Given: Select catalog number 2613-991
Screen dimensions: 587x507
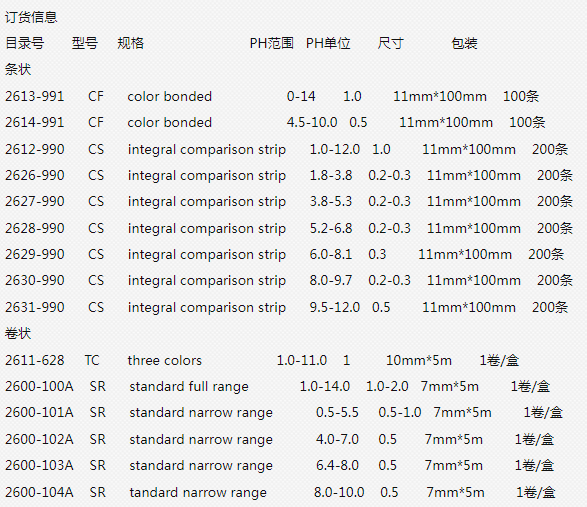Looking at the screenshot, I should (34, 97).
